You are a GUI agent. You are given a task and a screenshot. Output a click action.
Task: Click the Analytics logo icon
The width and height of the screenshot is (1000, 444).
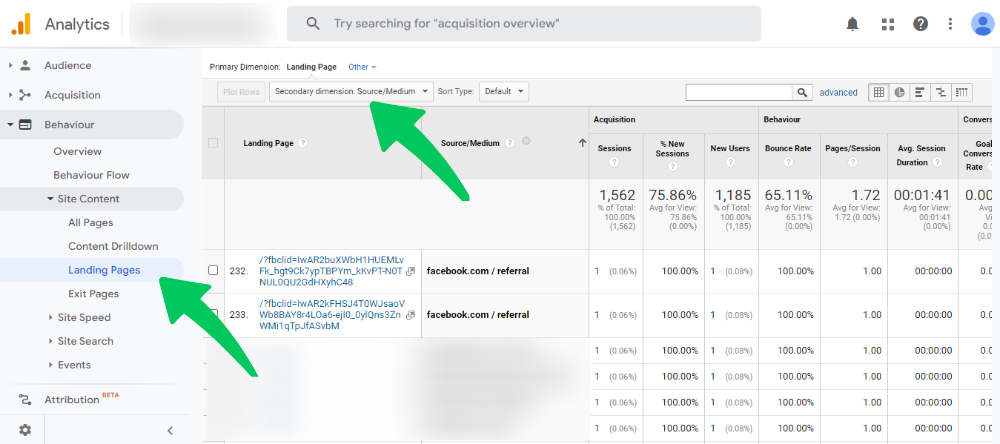click(20, 24)
